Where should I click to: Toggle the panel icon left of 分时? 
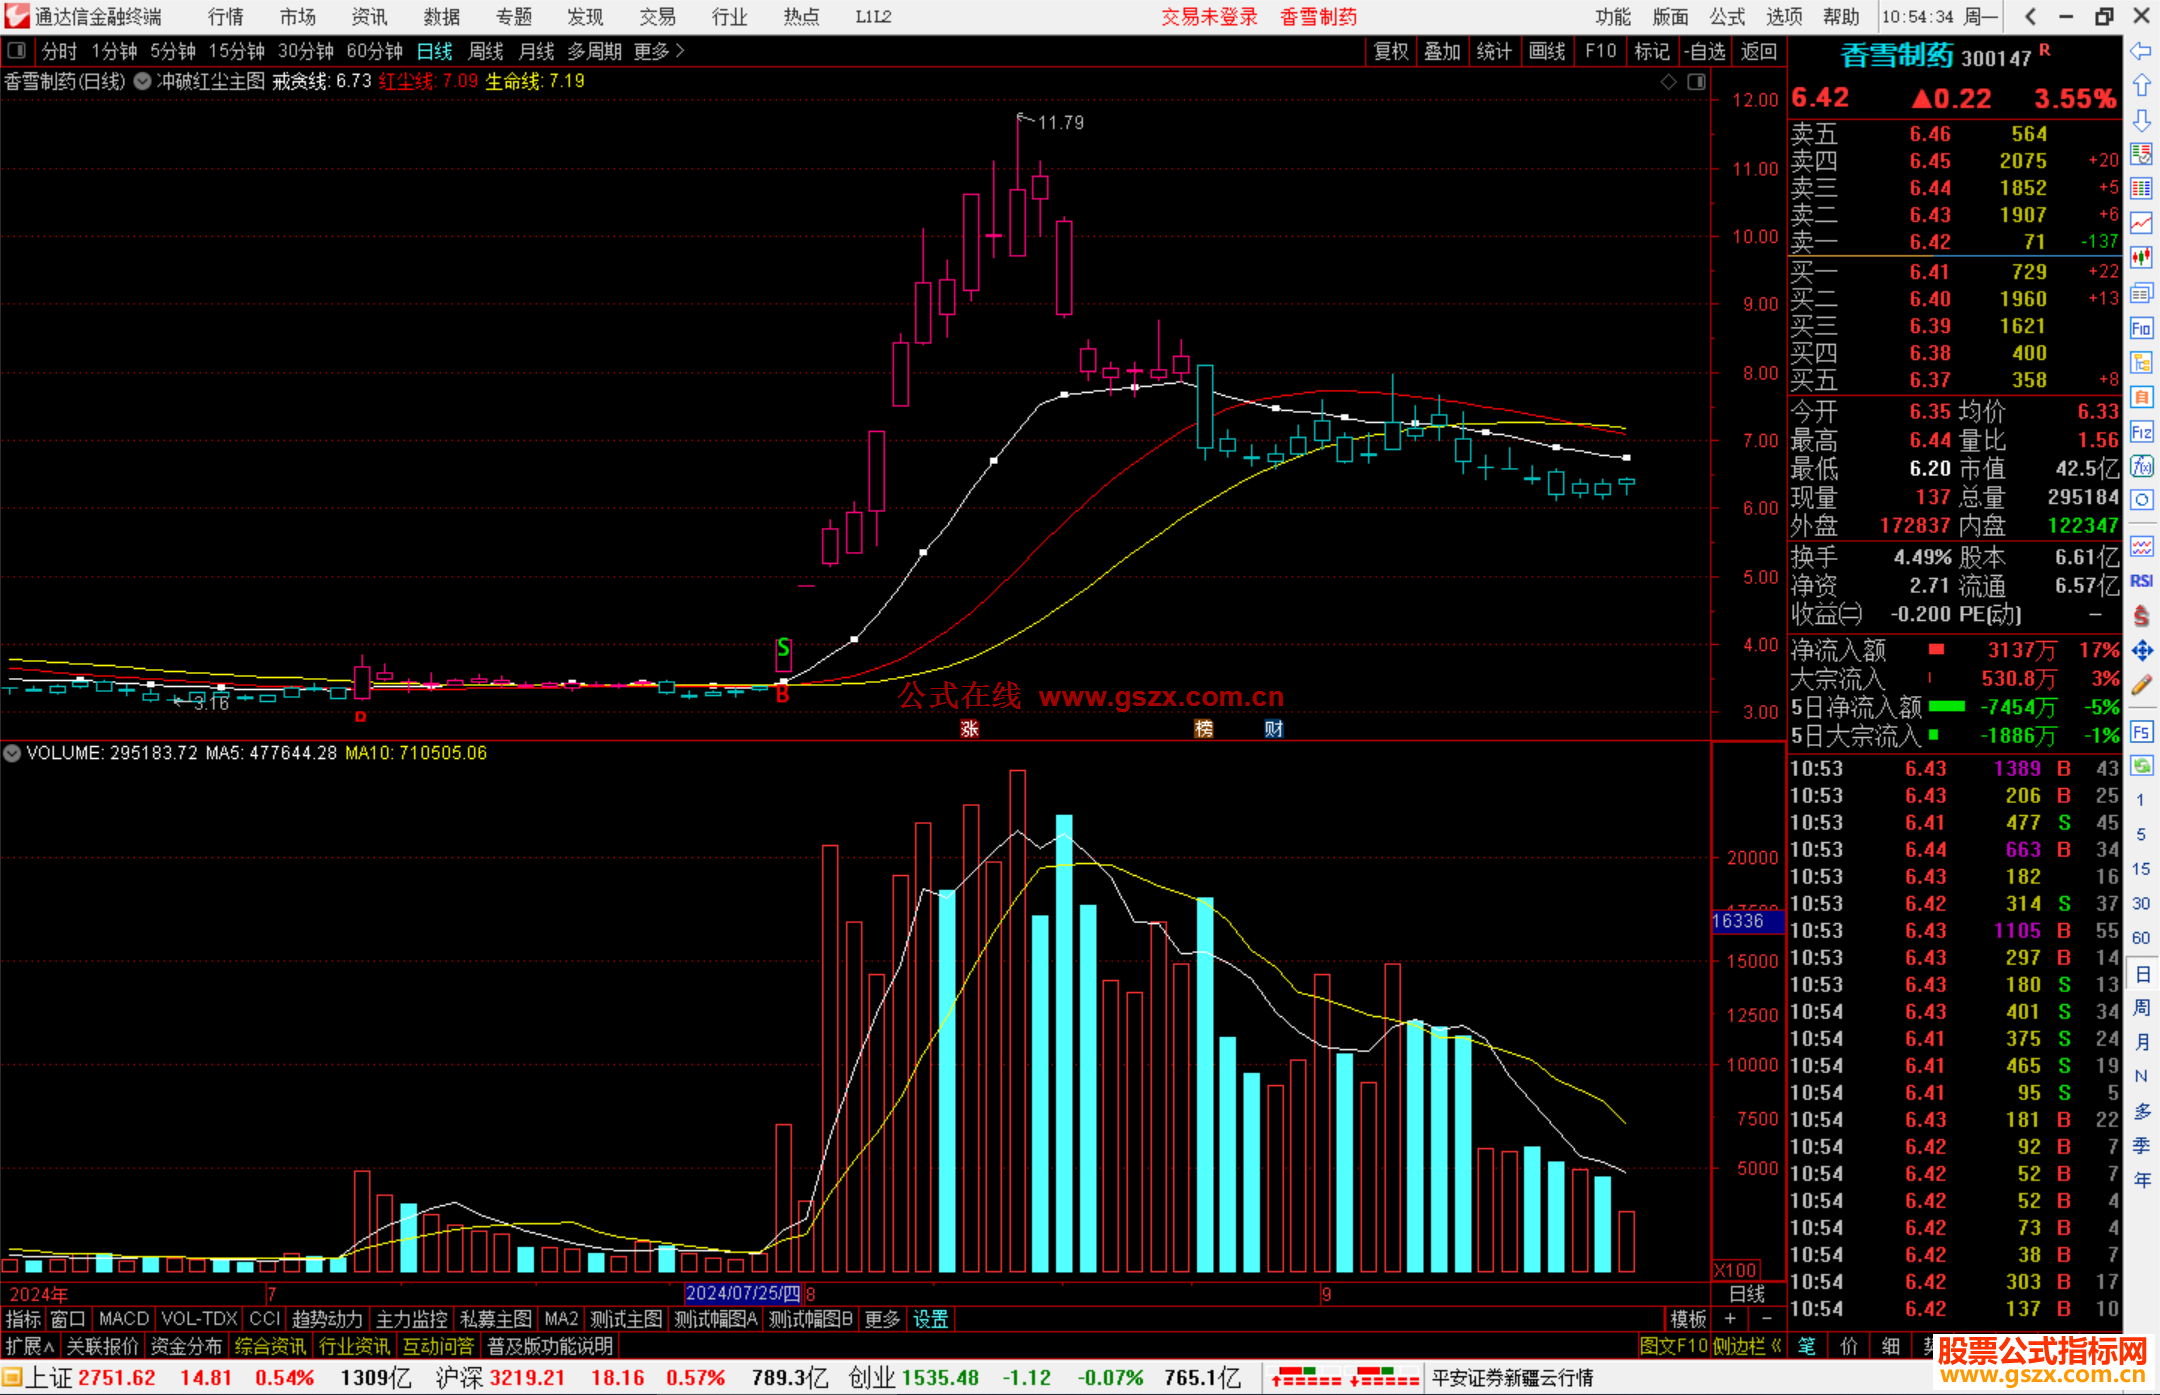pos(16,50)
